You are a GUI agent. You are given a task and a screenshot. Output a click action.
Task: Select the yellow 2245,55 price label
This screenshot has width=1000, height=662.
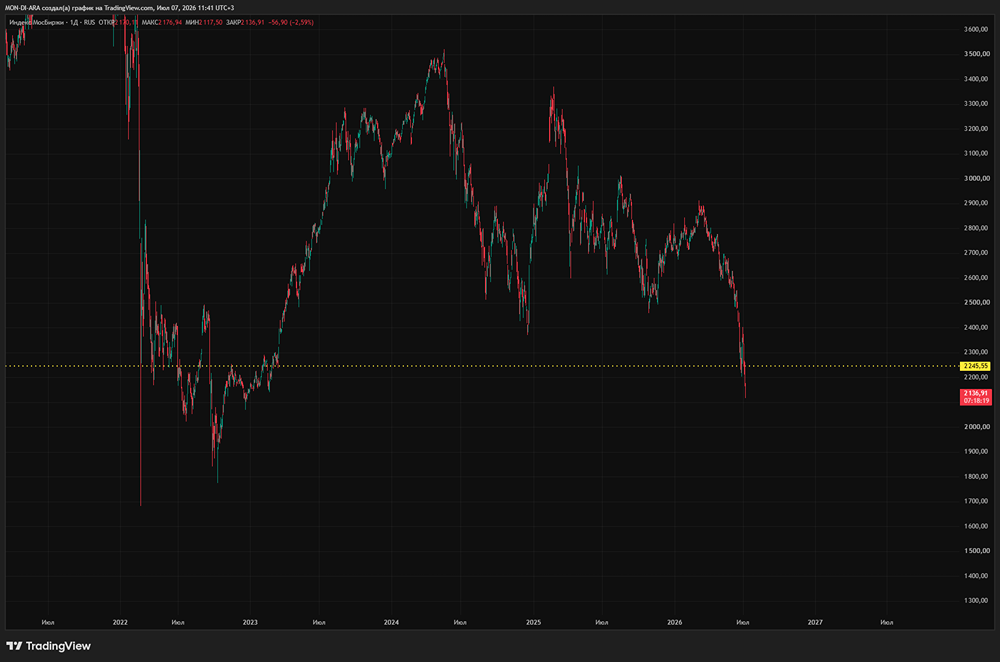pyautogui.click(x=976, y=366)
